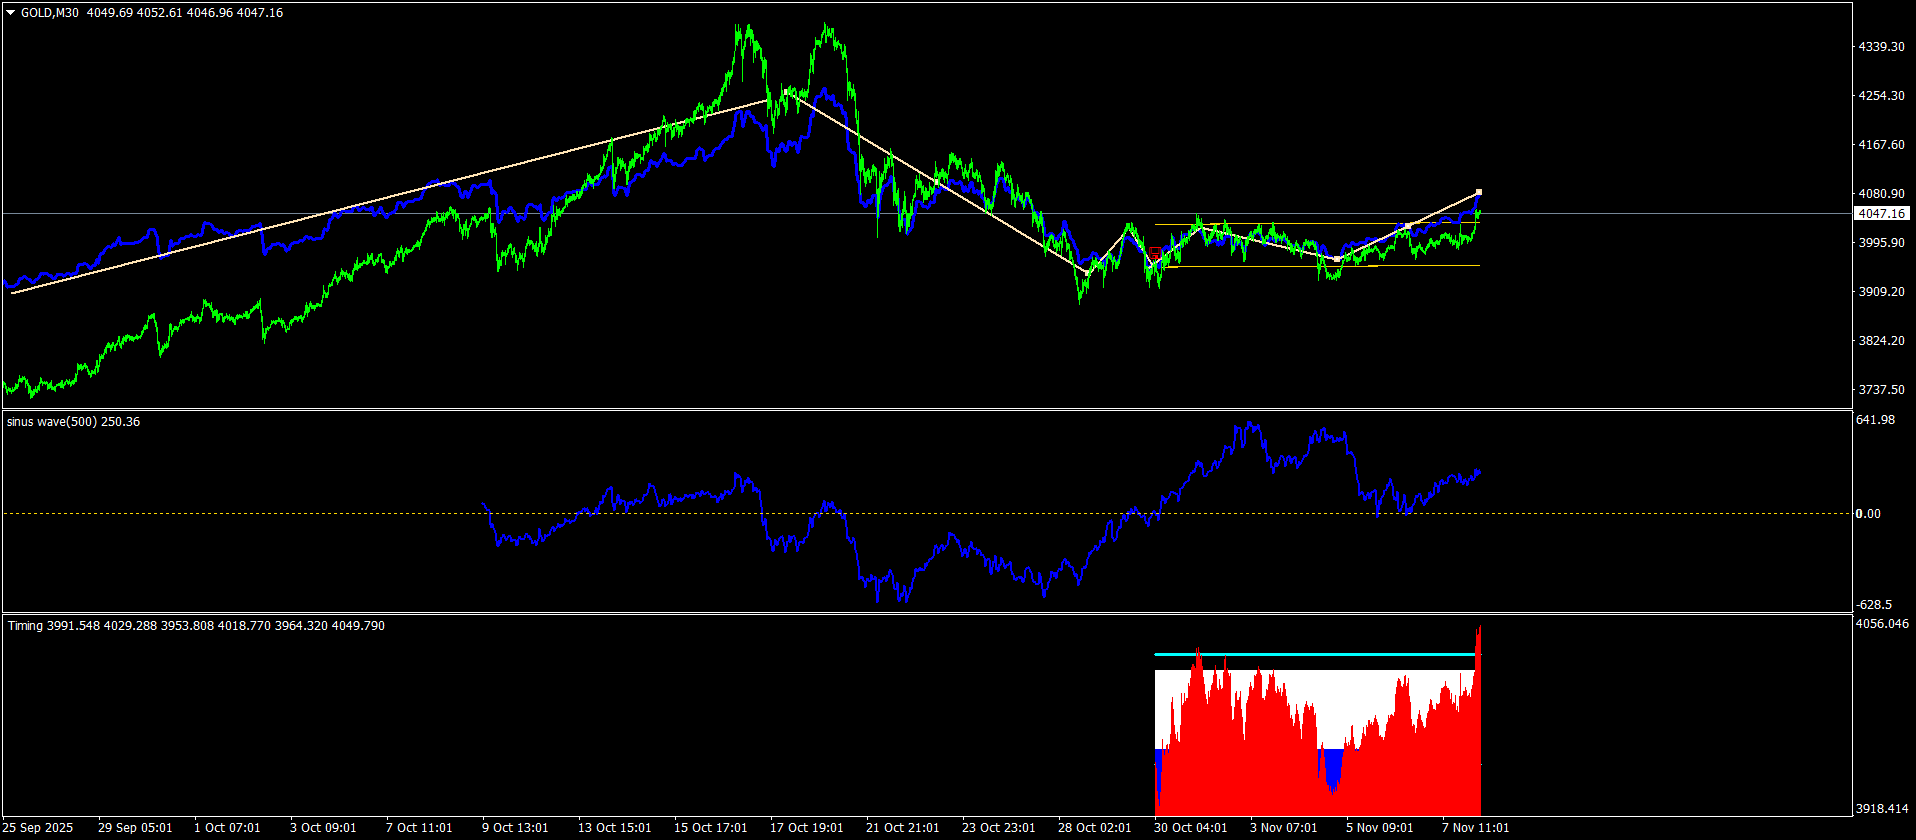
Task: Click the 4056.046 scale value
Action: point(1882,624)
